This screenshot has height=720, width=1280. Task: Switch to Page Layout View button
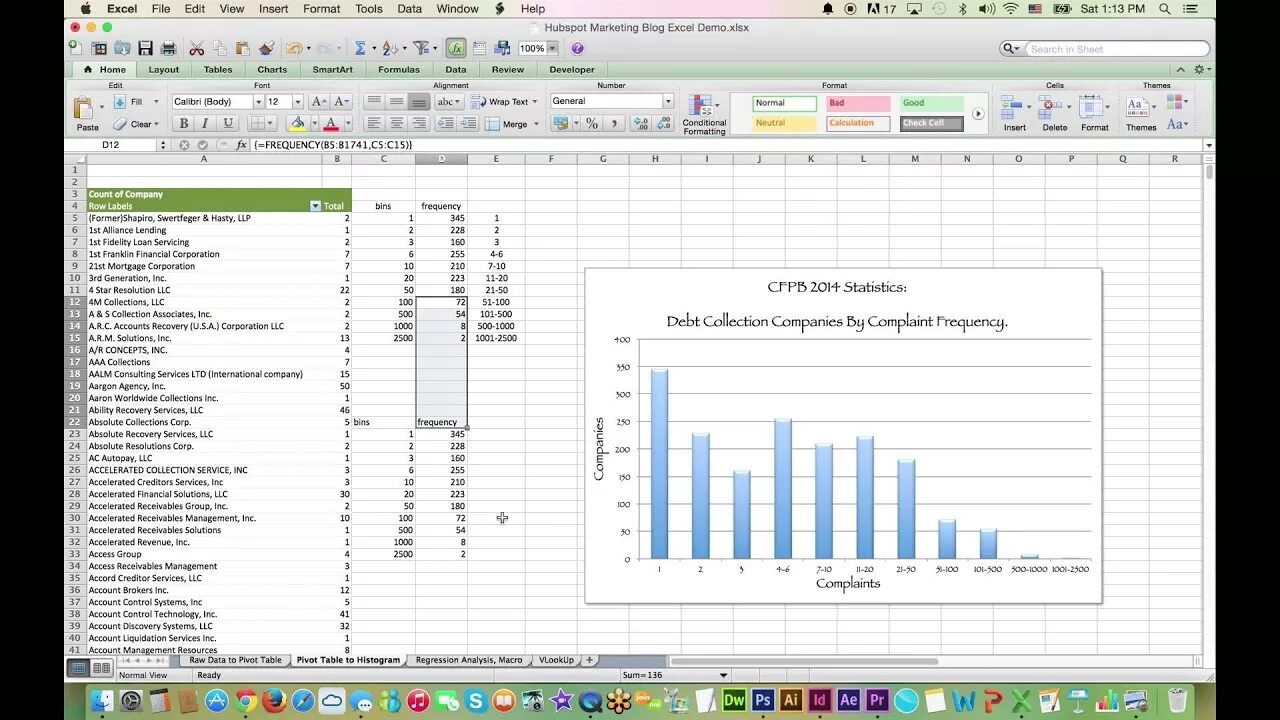[x=101, y=667]
